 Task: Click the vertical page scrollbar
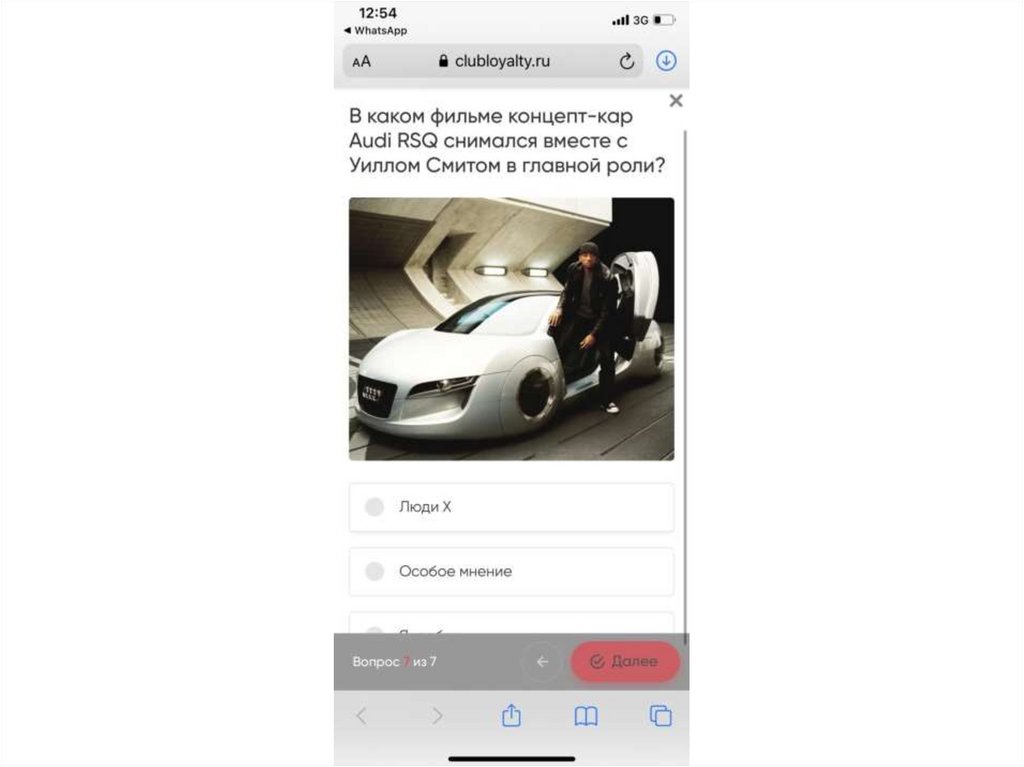click(x=685, y=385)
